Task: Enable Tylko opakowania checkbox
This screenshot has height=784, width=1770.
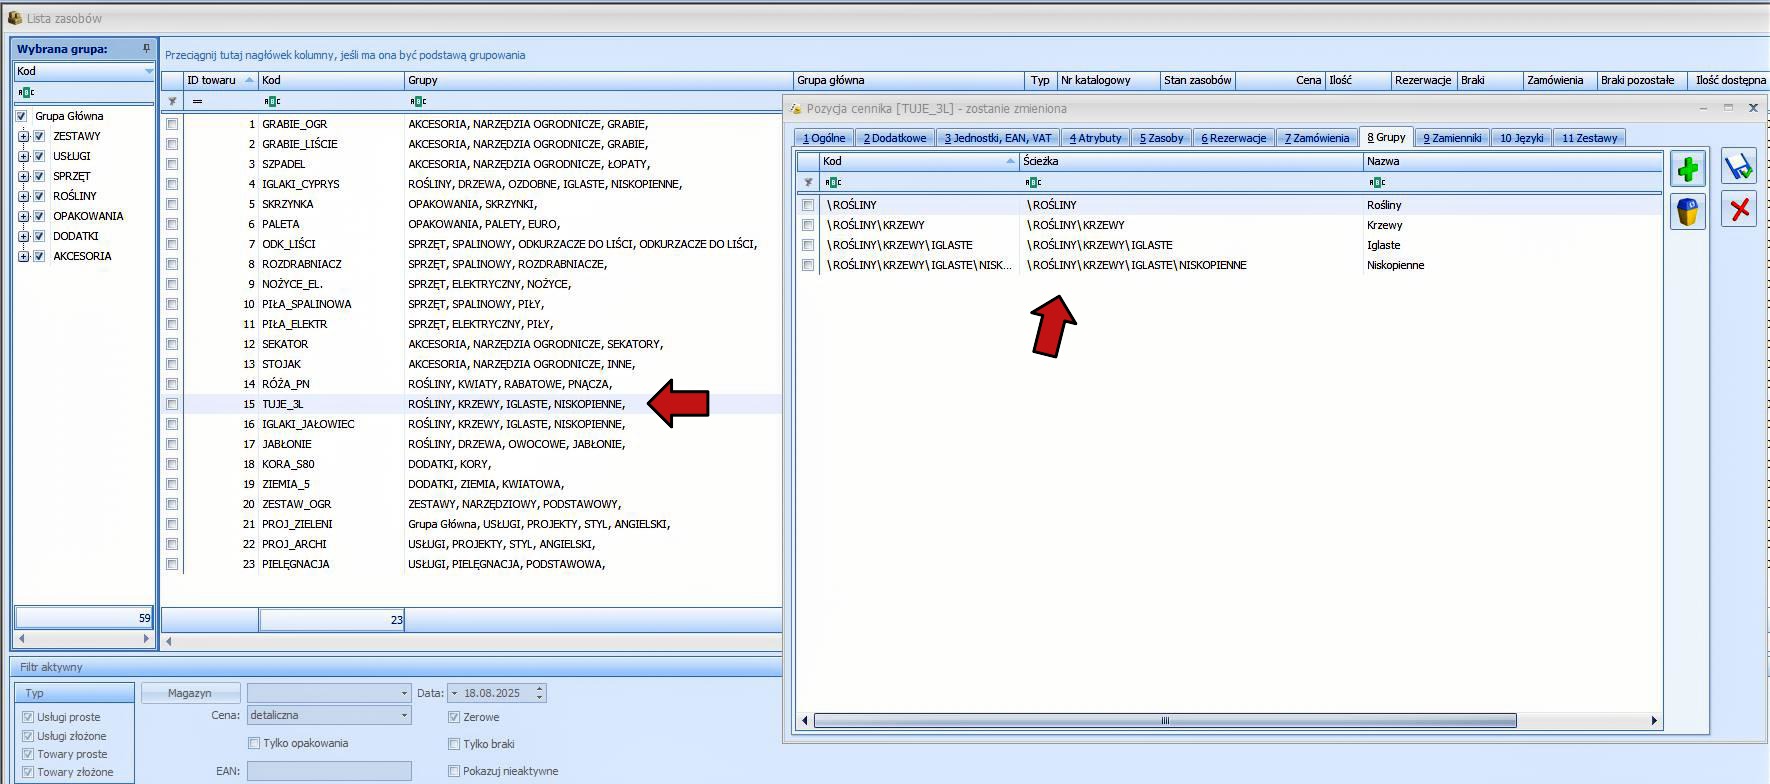Action: pos(254,743)
